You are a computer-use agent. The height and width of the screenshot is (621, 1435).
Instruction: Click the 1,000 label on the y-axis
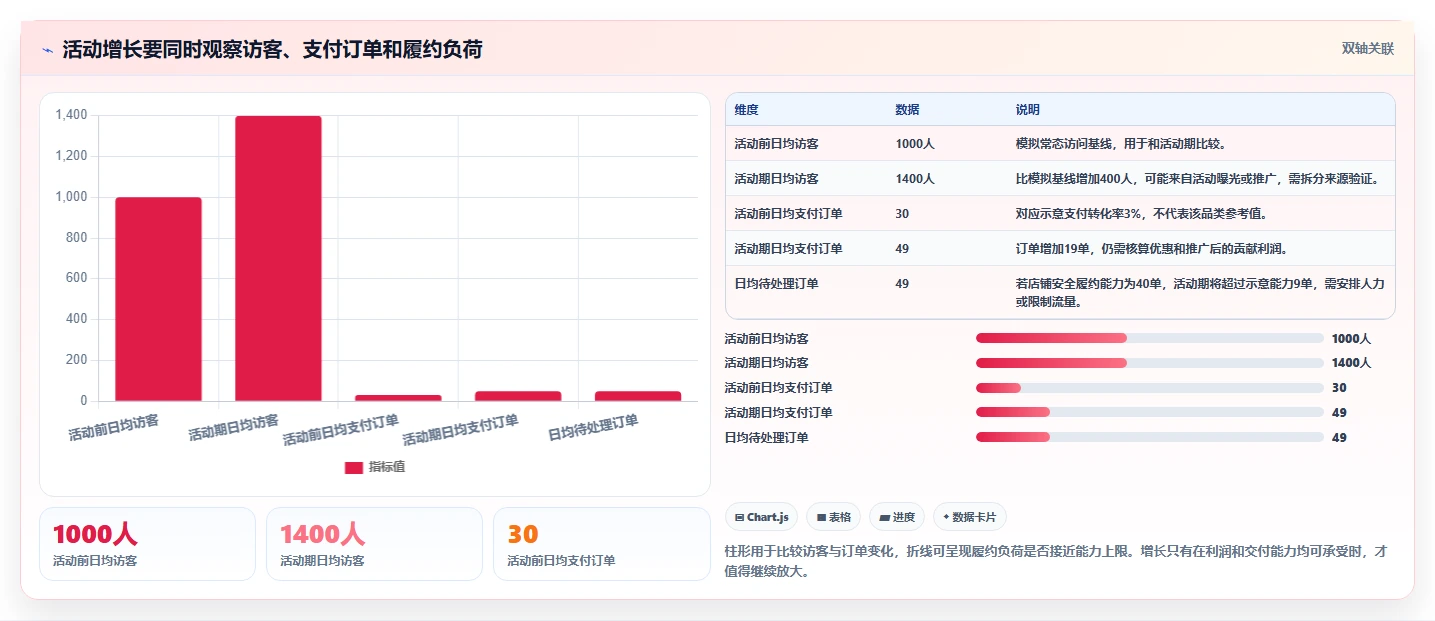point(71,197)
